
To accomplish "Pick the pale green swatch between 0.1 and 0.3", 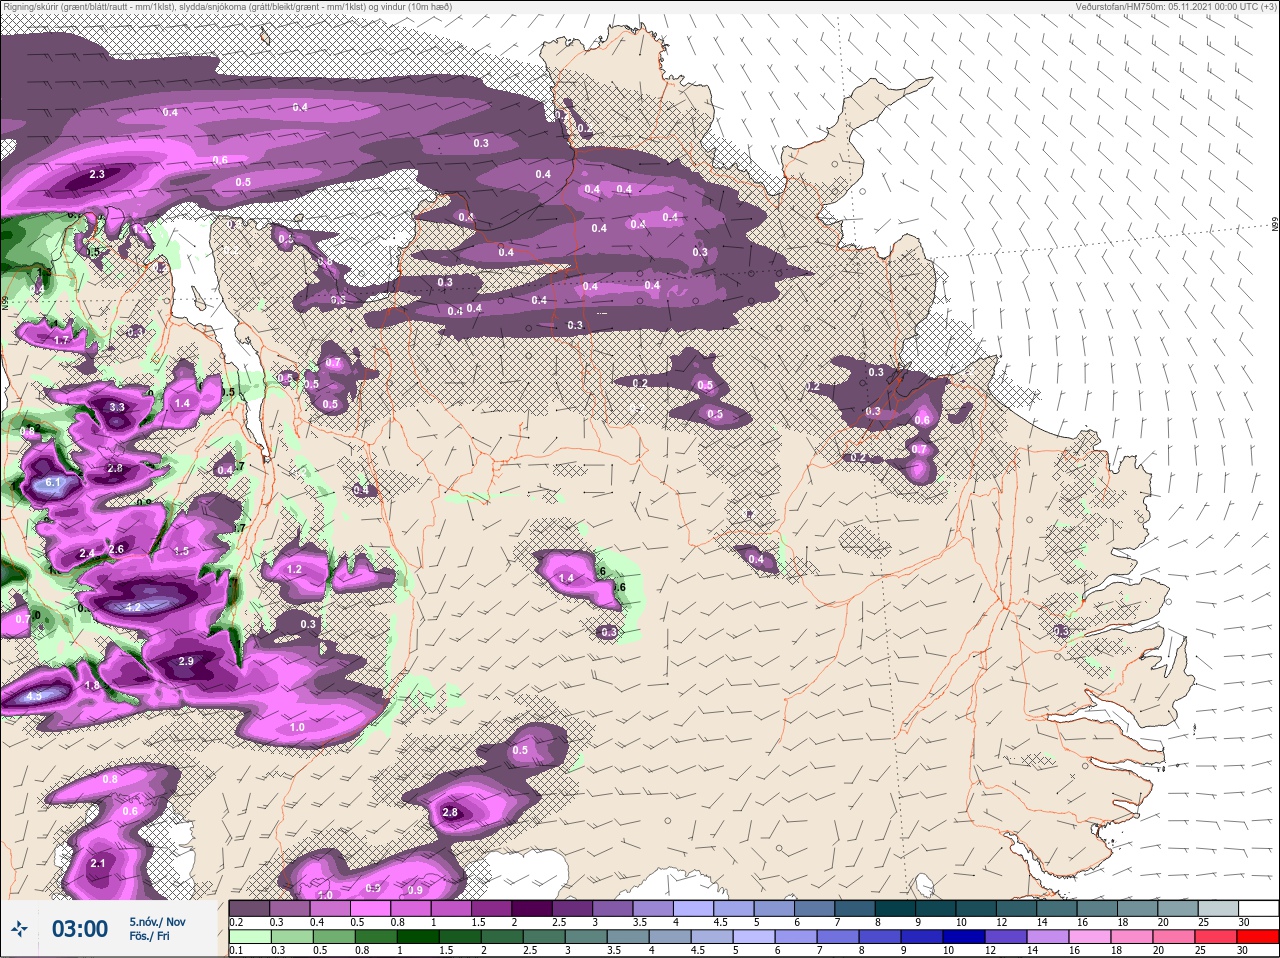I will point(249,936).
